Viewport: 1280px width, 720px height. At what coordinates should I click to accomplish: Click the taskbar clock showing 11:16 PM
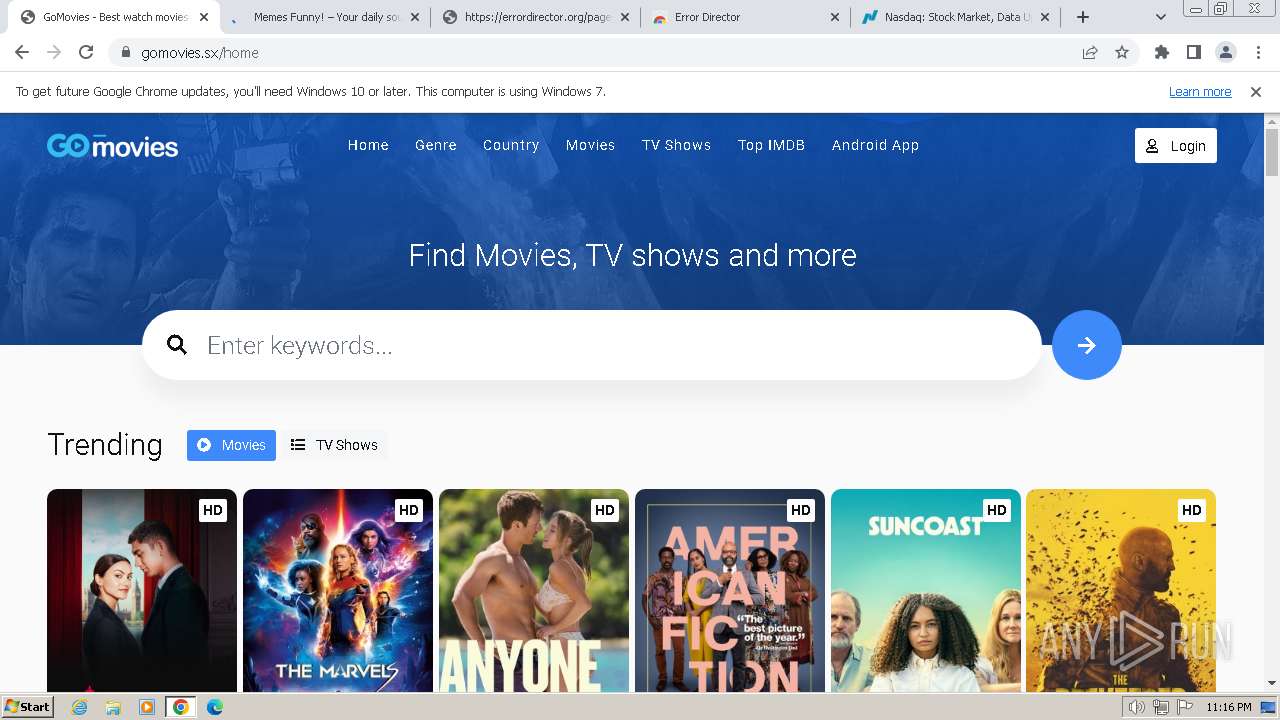tap(1229, 707)
